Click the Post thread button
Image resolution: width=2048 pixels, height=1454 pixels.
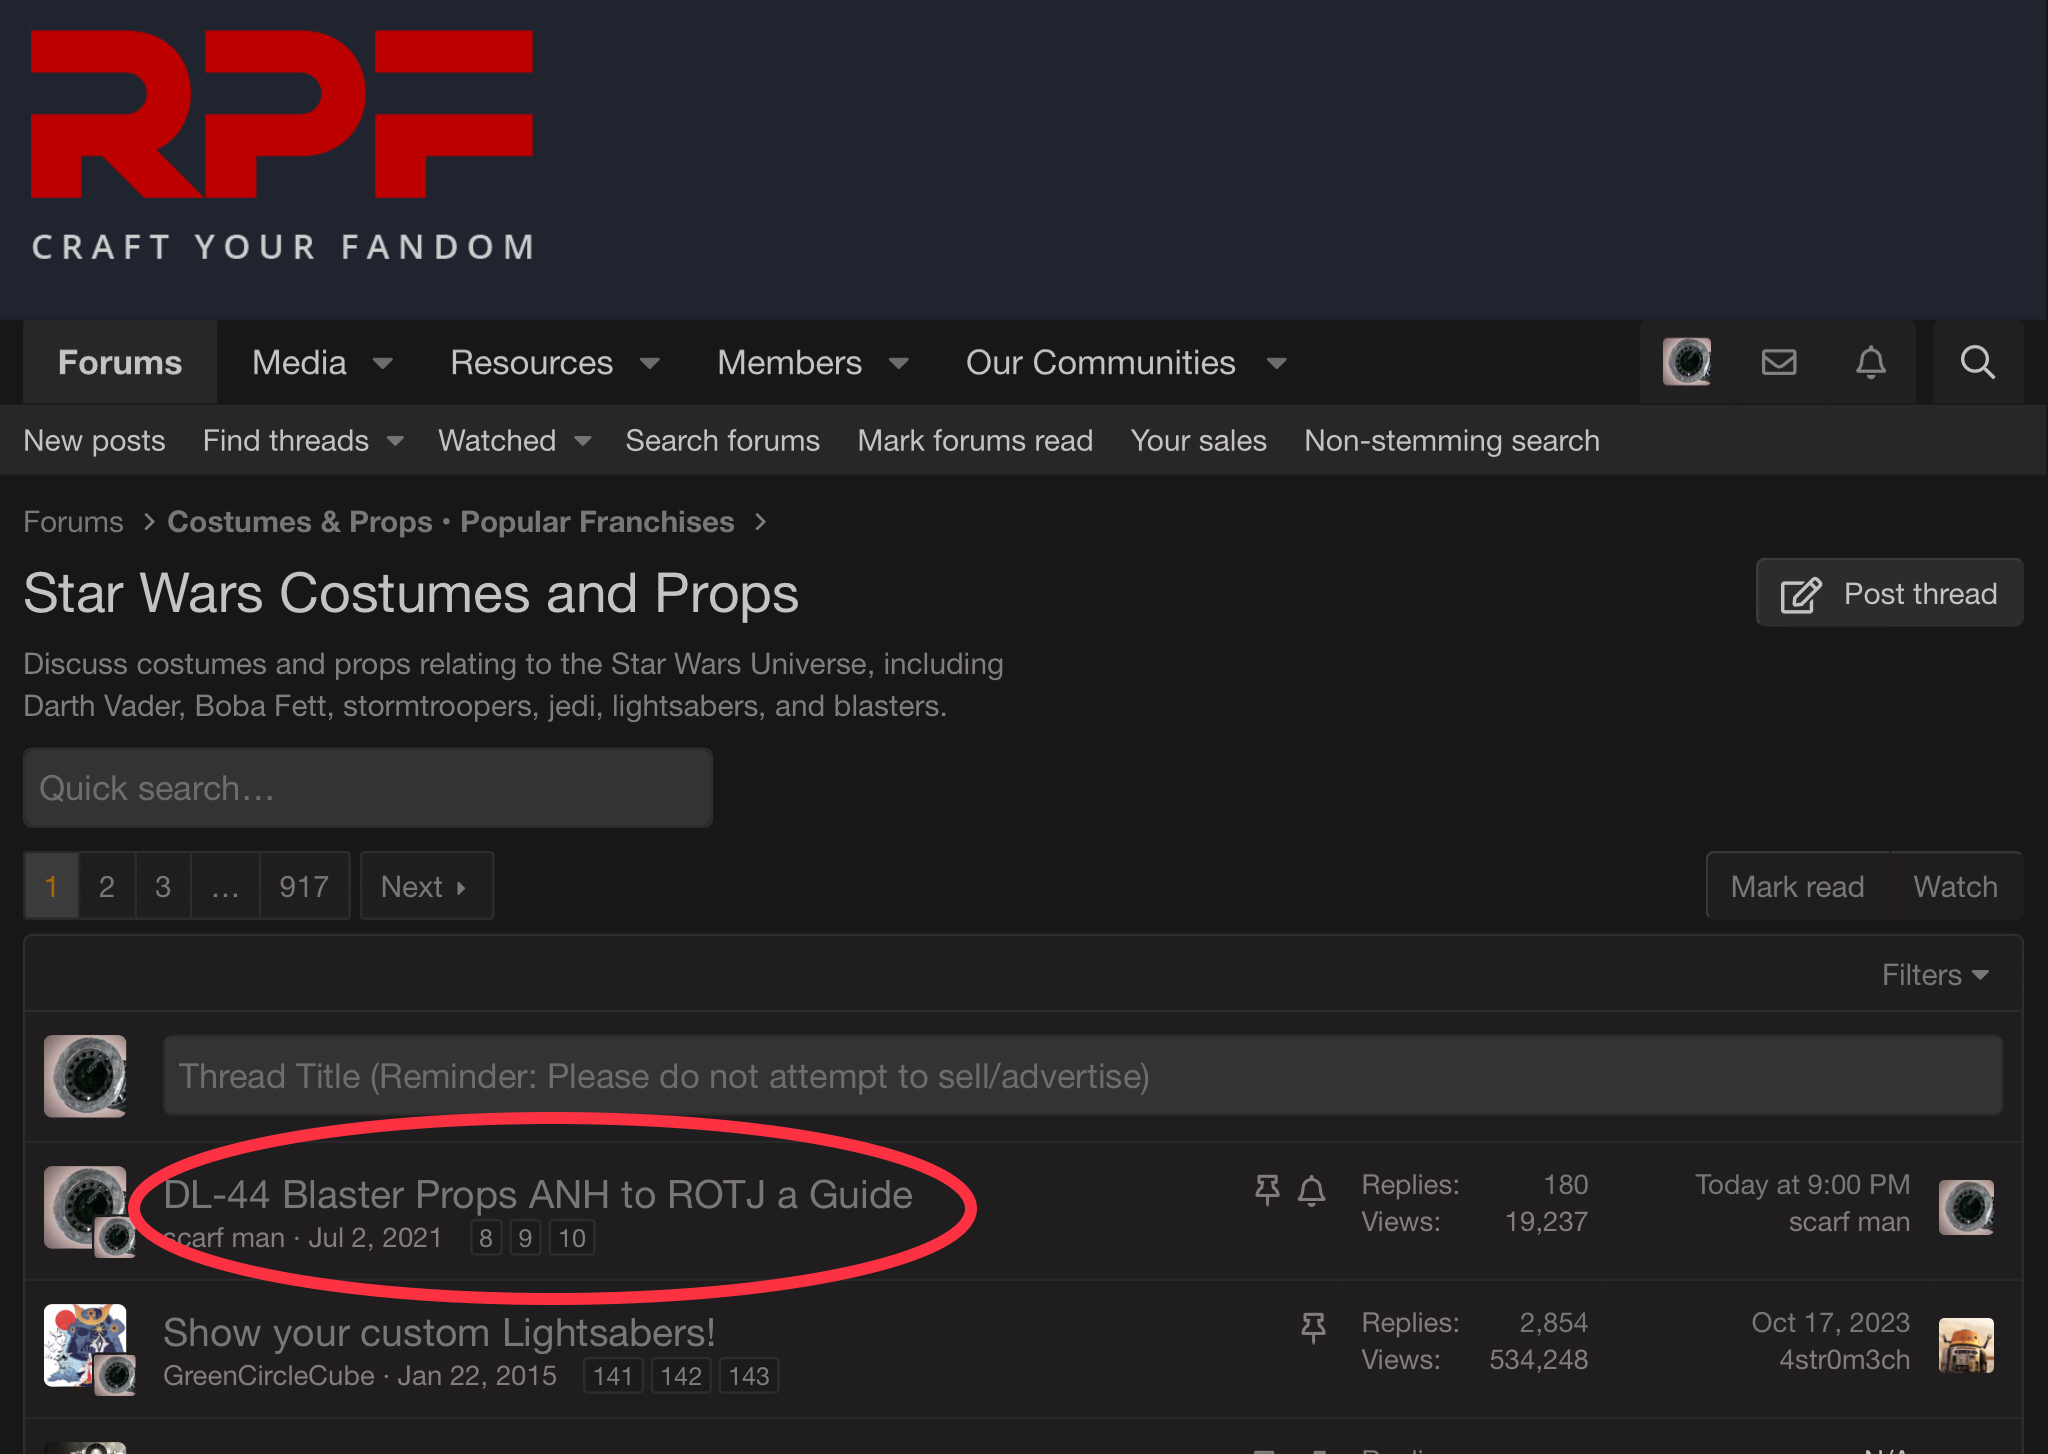(x=1889, y=593)
